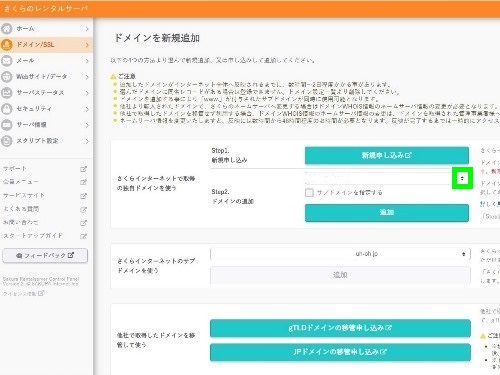Click external-link icon beside サービスサイト
The image size is (500, 375).
tap(83, 196)
